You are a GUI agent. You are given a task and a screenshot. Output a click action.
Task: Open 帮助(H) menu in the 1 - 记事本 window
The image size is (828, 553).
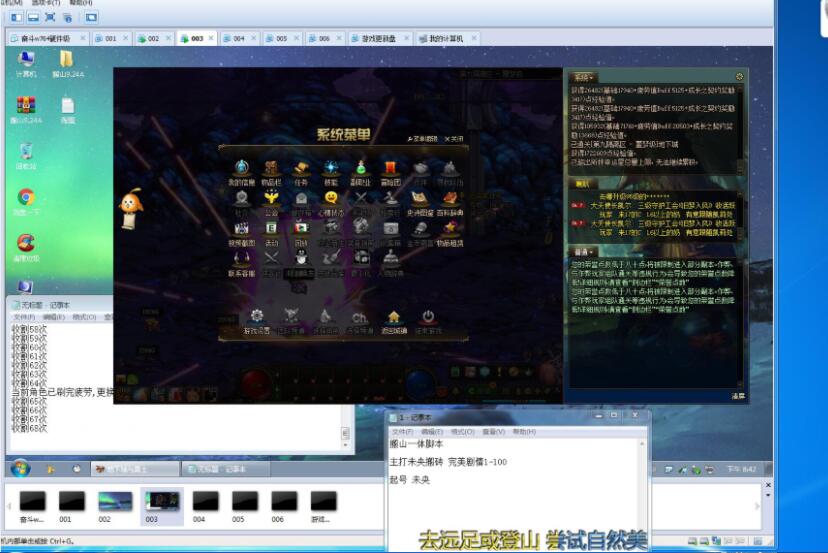point(524,432)
